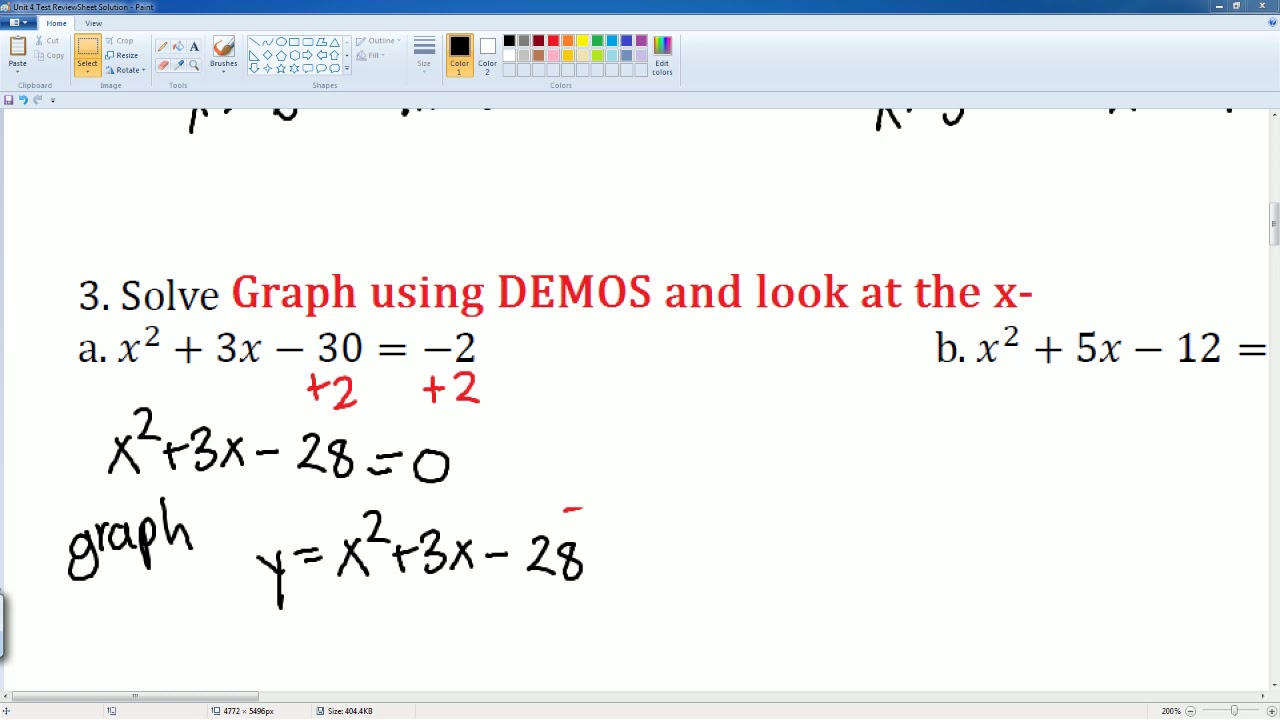Open the line Size dropdown
The width and height of the screenshot is (1280, 720).
[x=424, y=55]
